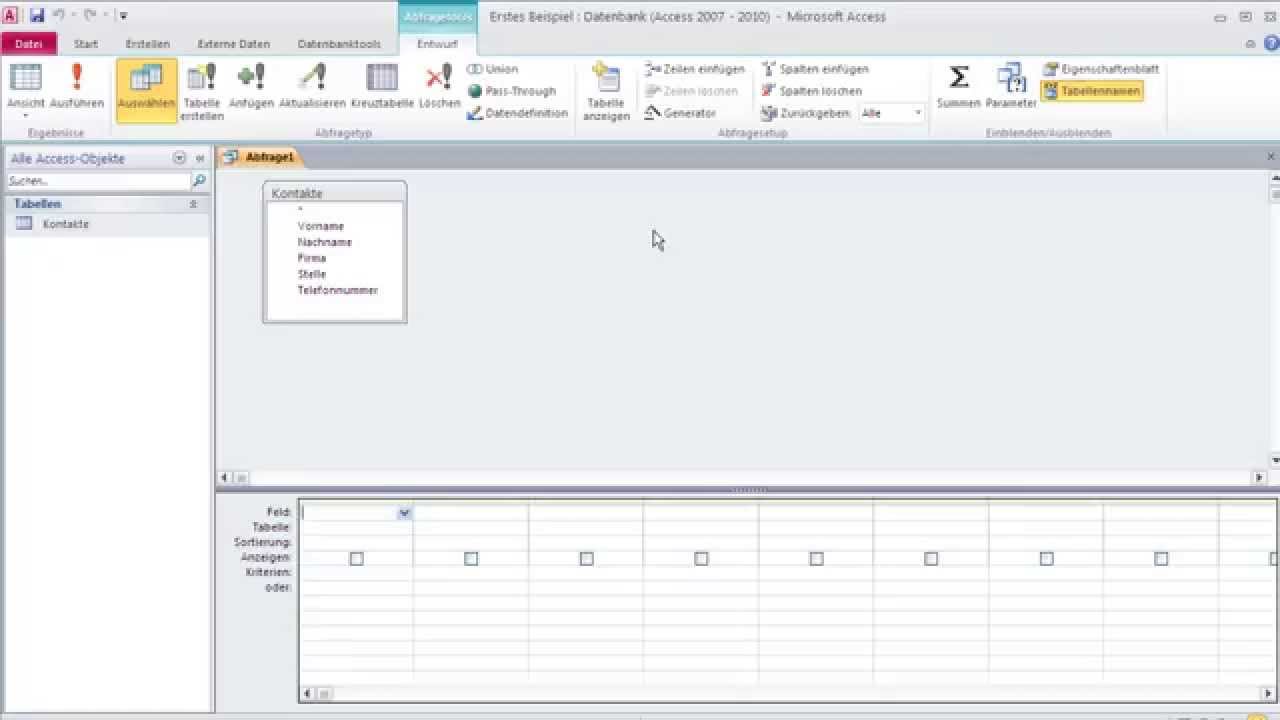Image resolution: width=1280 pixels, height=720 pixels.
Task: Select the Abfrage1 document tab
Action: (x=260, y=157)
